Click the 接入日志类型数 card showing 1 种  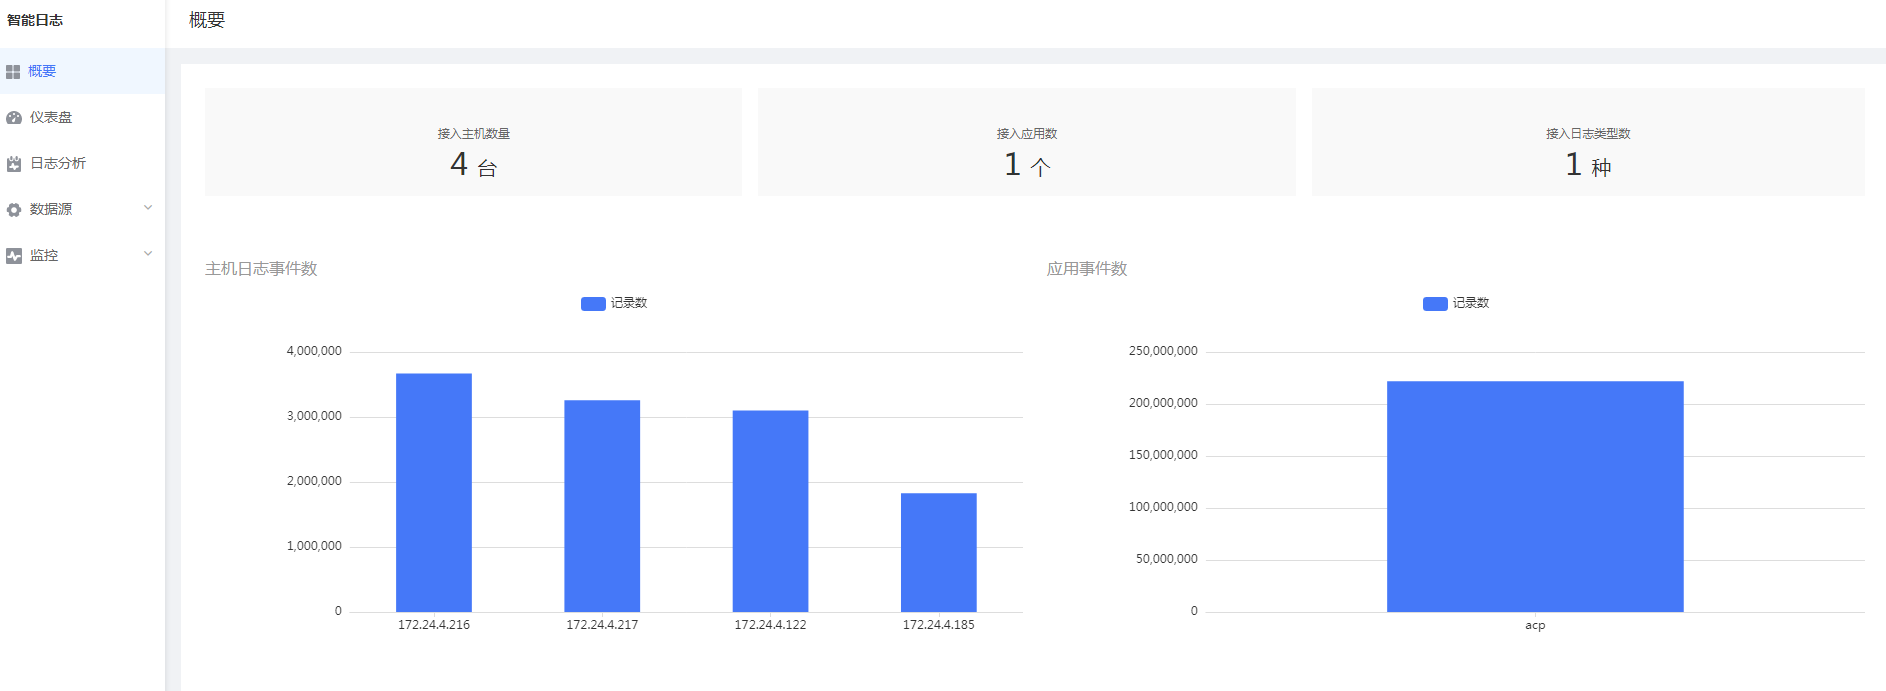point(1588,142)
